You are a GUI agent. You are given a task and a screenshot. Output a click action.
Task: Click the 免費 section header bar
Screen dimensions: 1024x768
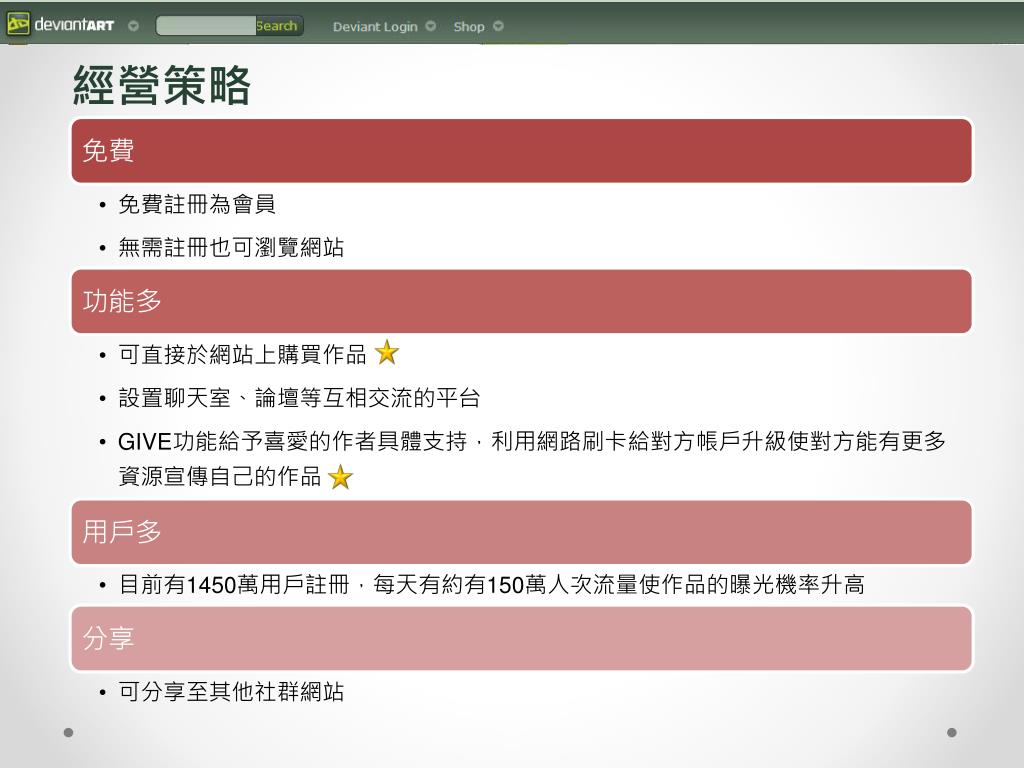coord(521,151)
